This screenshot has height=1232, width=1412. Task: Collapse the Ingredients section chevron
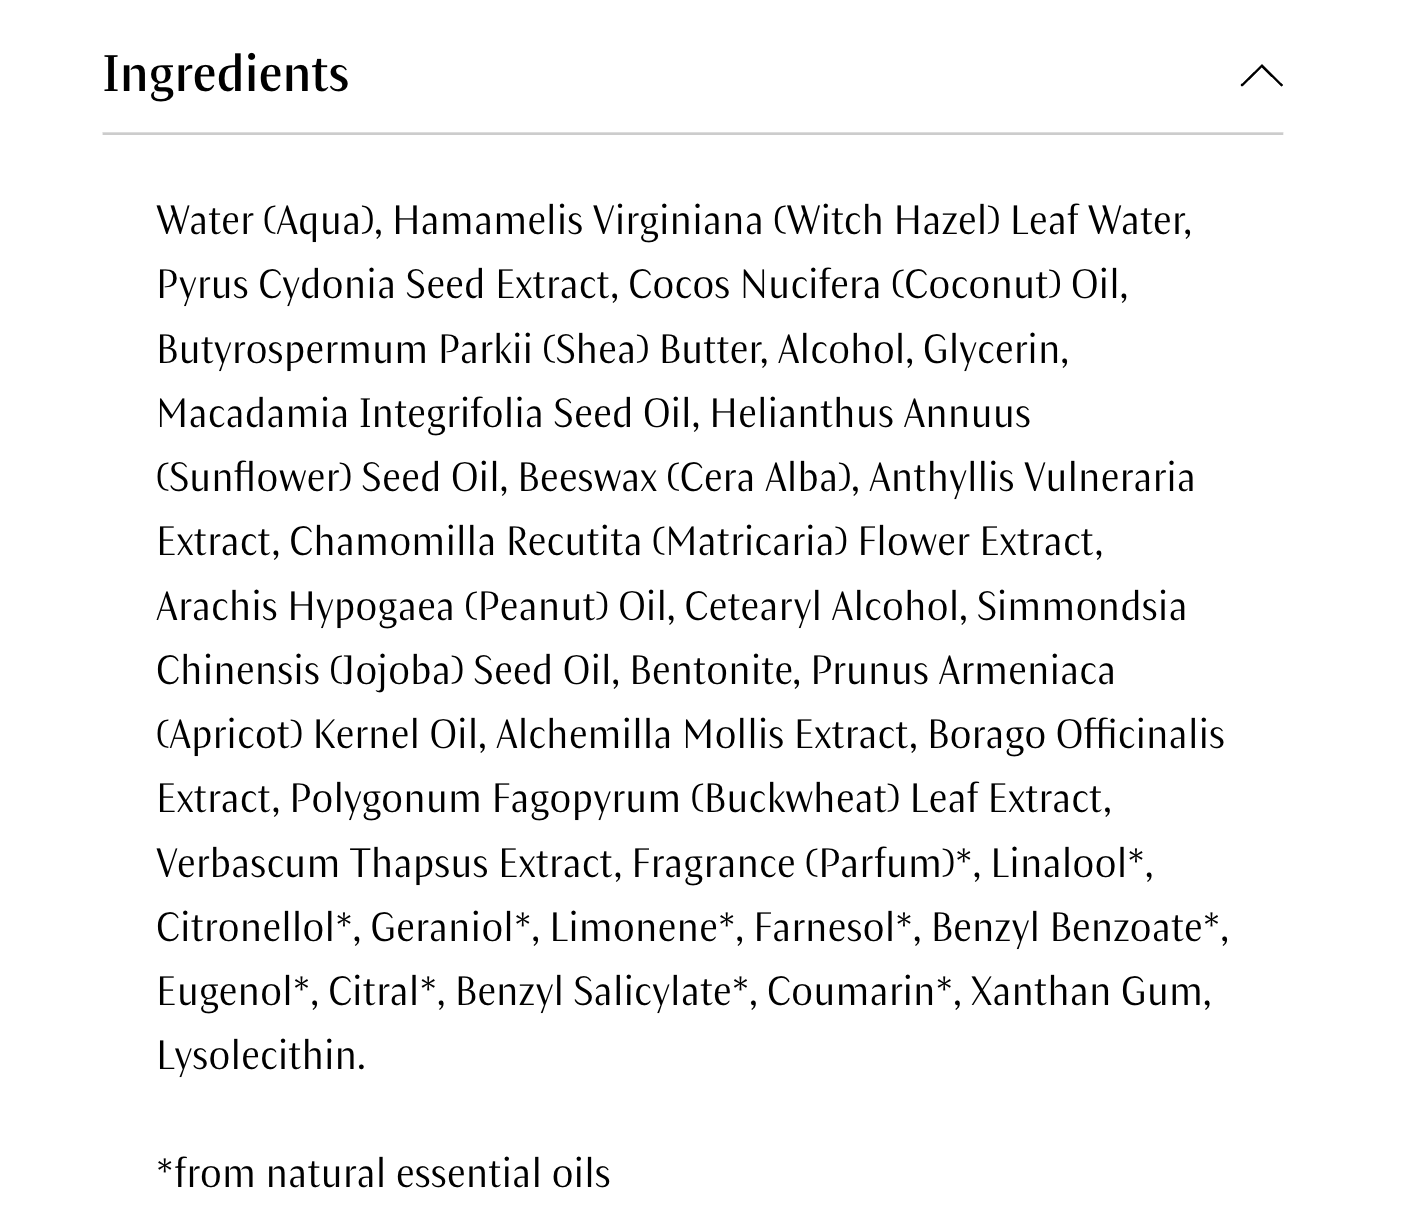click(1261, 76)
